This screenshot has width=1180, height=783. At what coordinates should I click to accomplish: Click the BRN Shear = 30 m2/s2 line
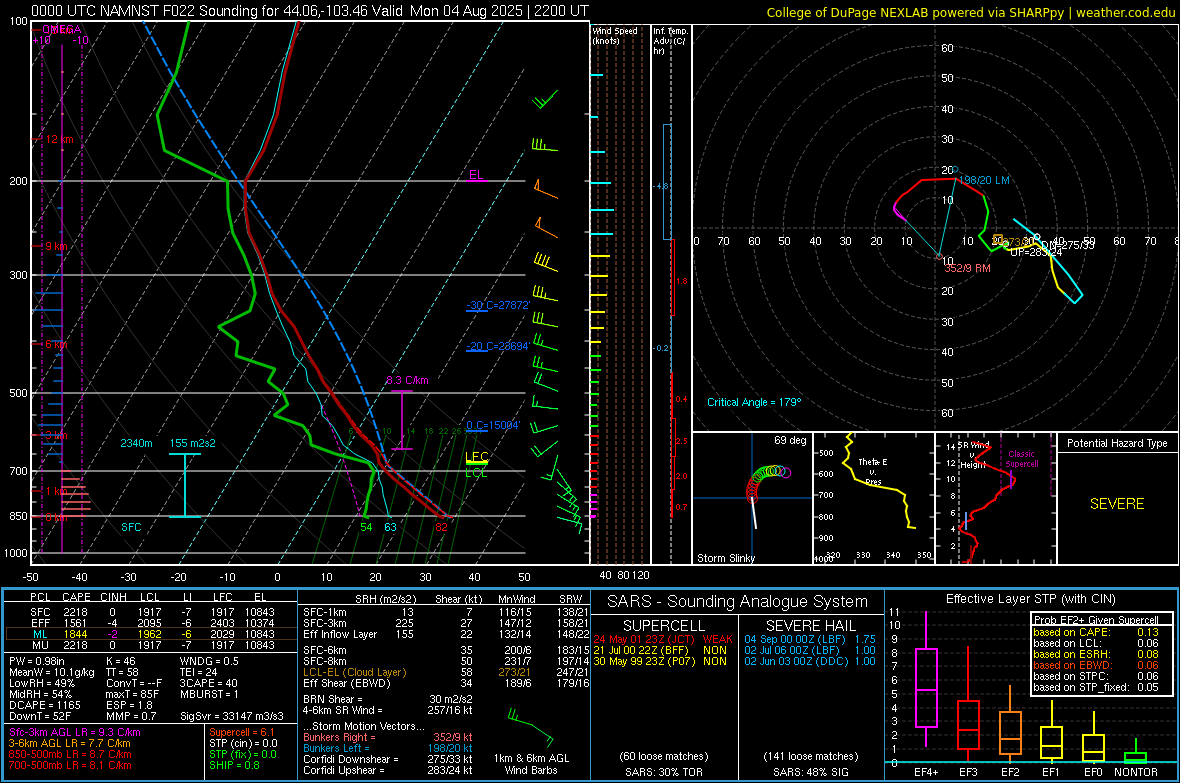[388, 699]
